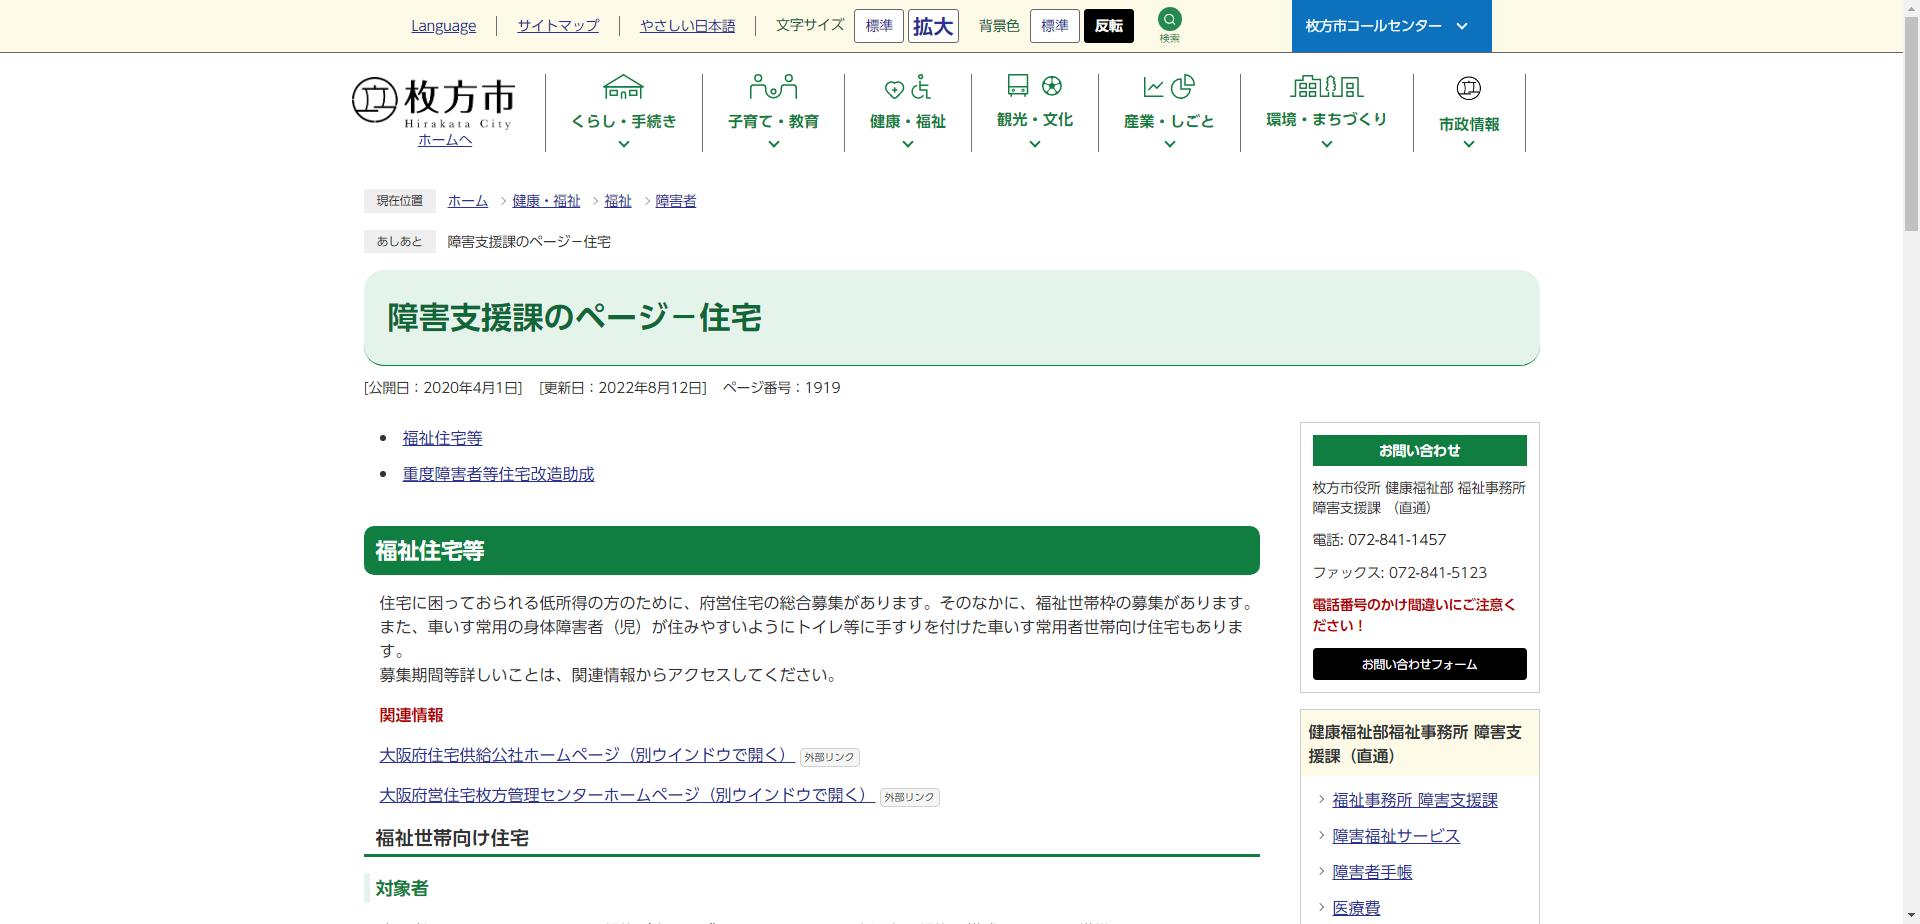This screenshot has height=924, width=1920.
Task: Go to ホームへ link under logo
Action: tap(445, 140)
